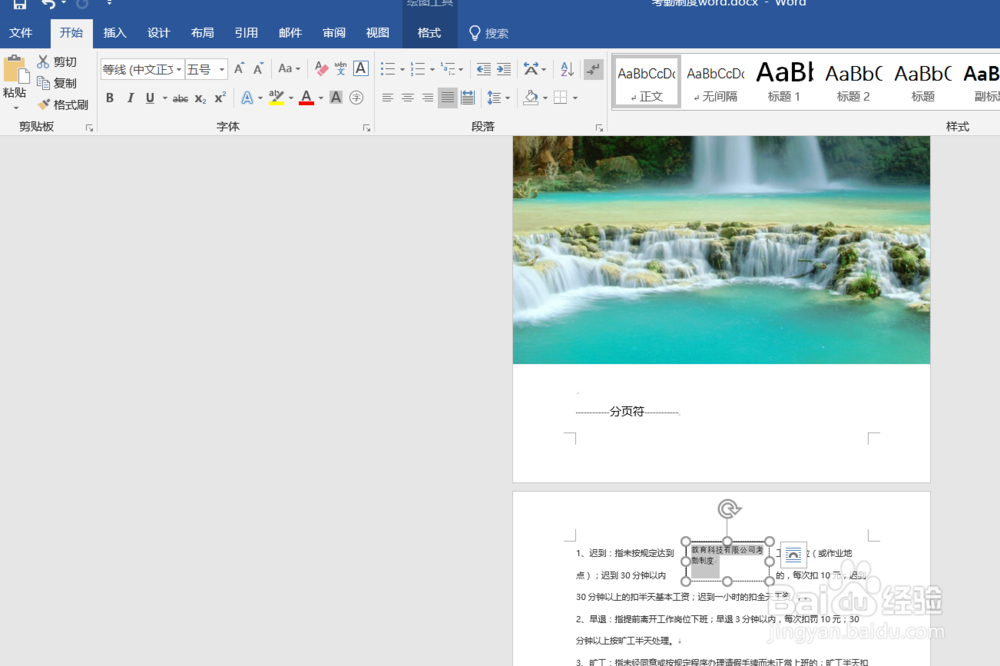Screen dimensions: 1000x666
Task: Apply the 标题 2 (Heading 2) style
Action: (853, 82)
